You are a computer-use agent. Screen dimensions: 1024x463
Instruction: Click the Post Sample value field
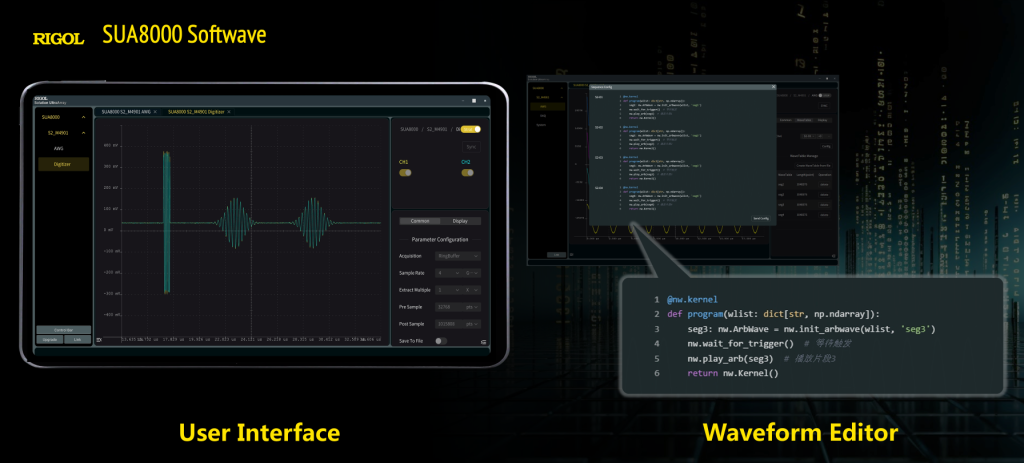[449, 323]
